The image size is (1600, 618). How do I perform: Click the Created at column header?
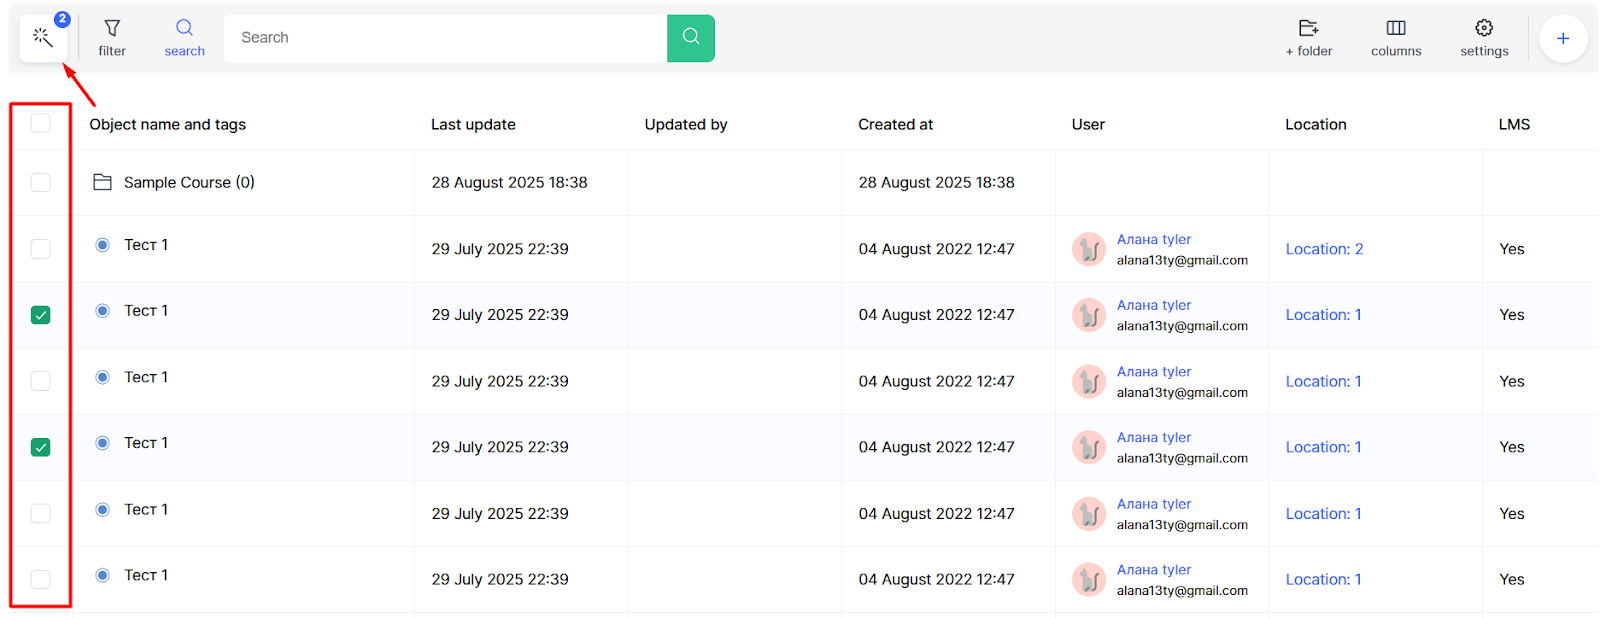pyautogui.click(x=895, y=124)
